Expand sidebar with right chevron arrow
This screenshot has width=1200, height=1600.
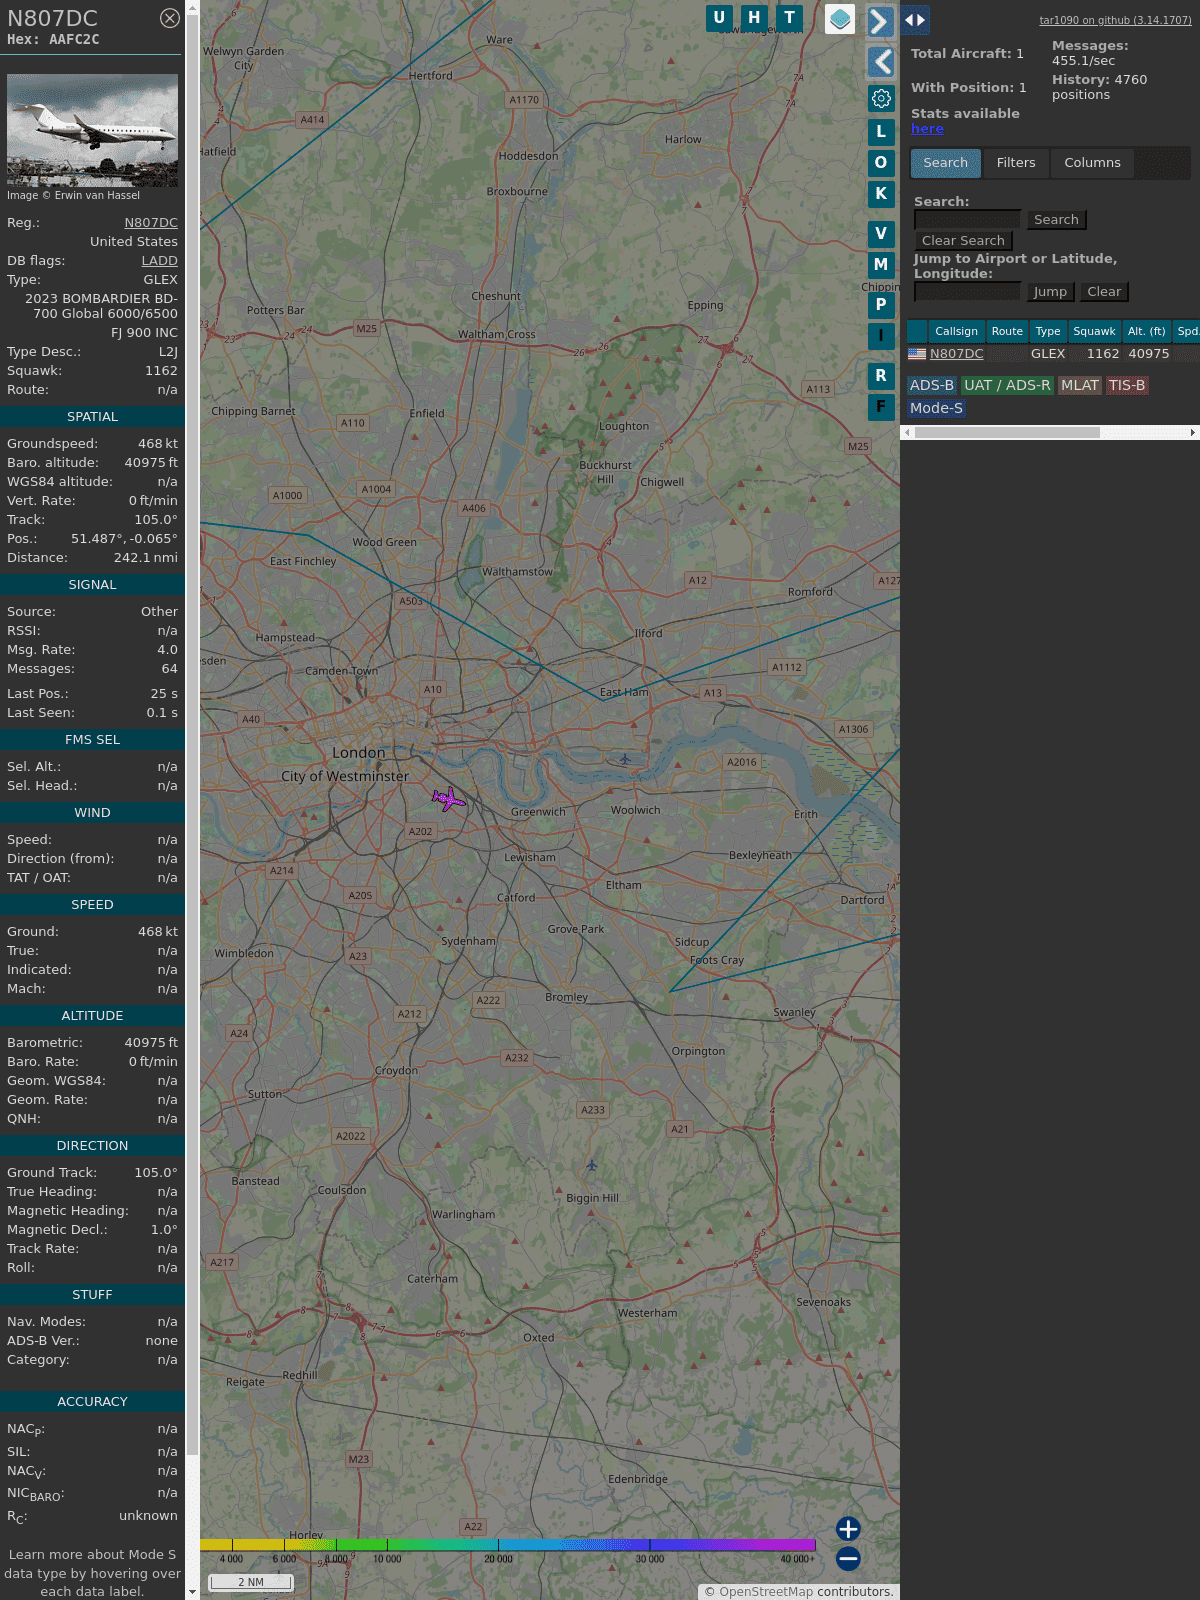tap(880, 21)
